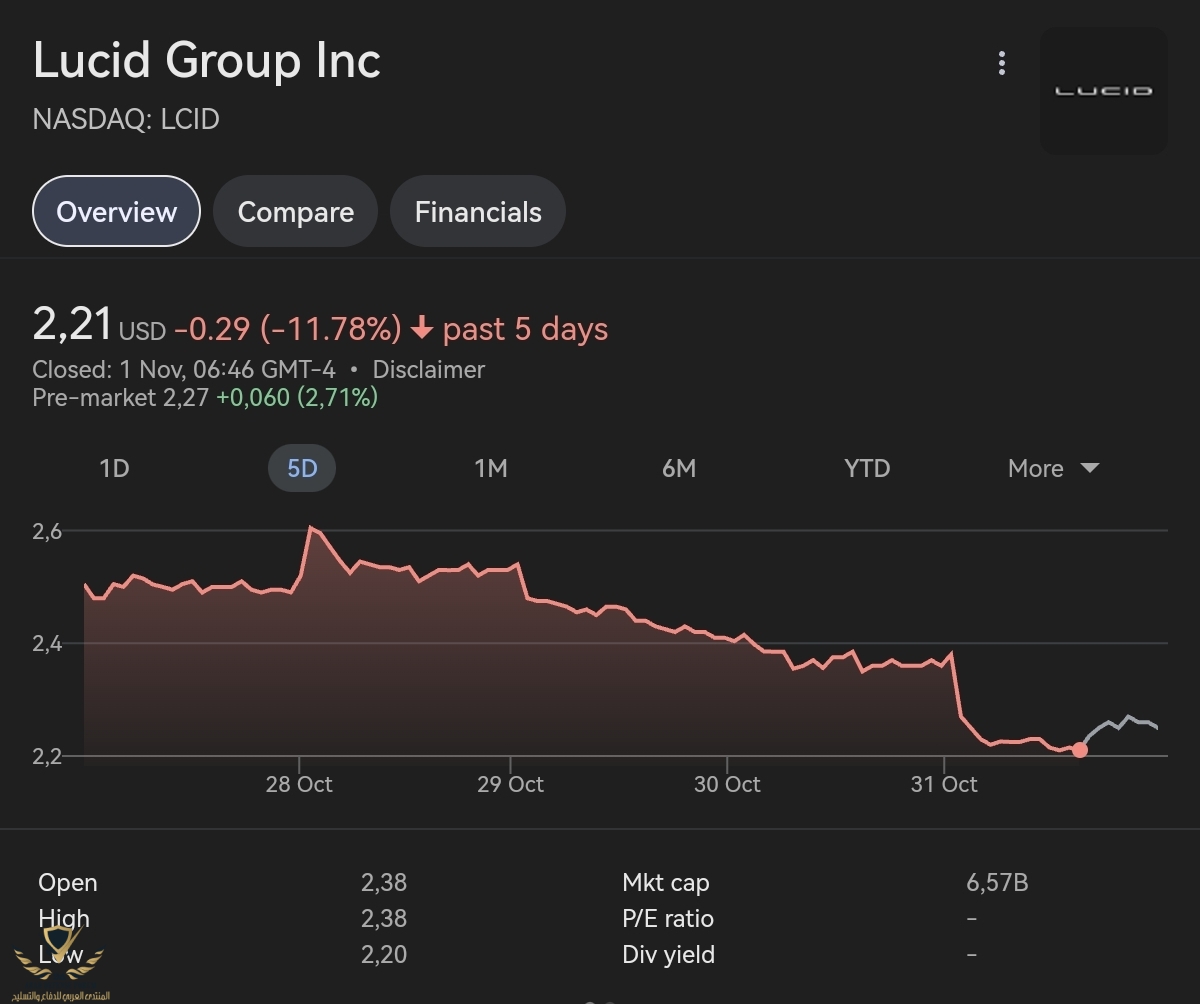
Task: Click the 31 Oct date label on axis
Action: (x=944, y=784)
